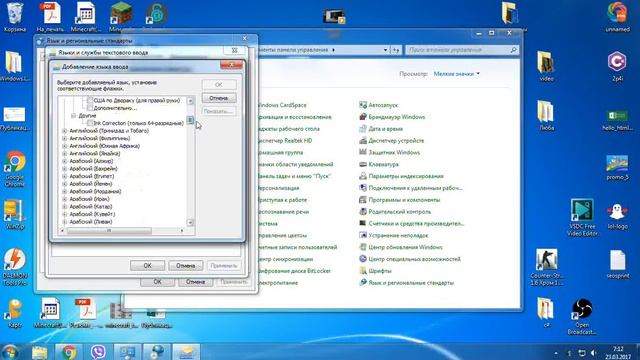Open Шрифты control panel item
The height and width of the screenshot is (360, 640).
(376, 271)
